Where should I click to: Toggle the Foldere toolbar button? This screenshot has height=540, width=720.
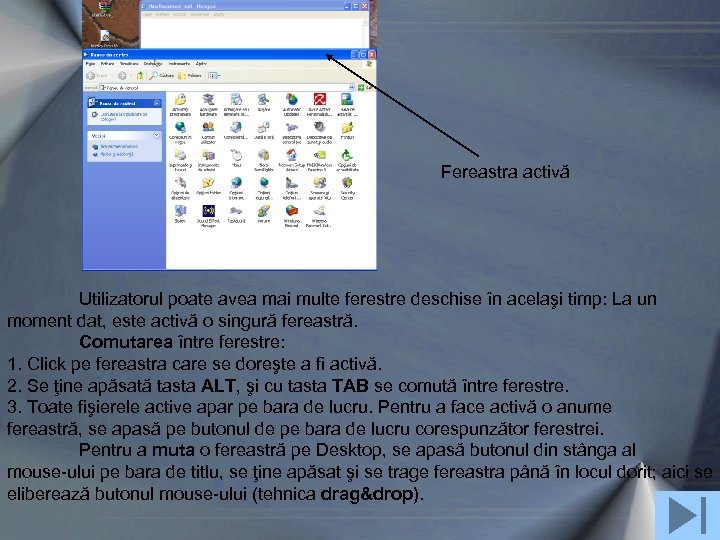pyautogui.click(x=190, y=75)
